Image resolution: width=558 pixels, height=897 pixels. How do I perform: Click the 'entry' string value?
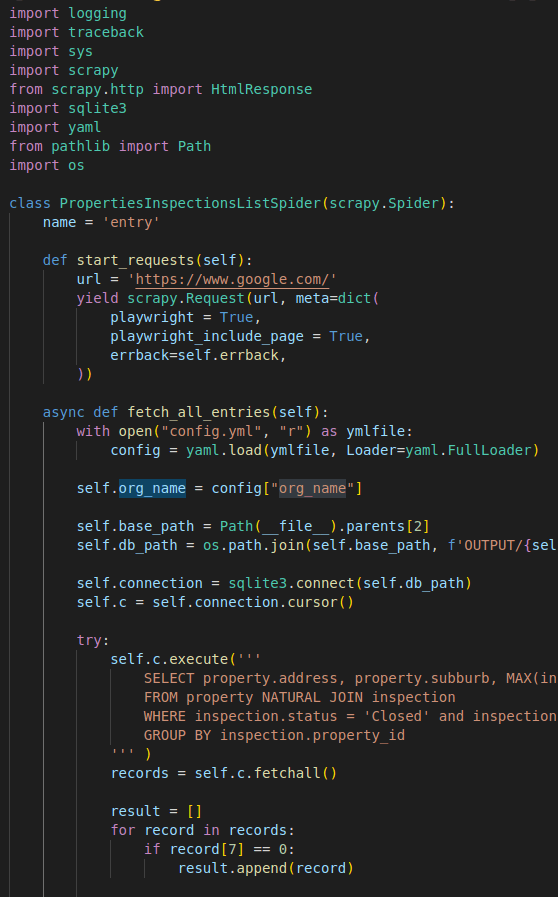point(131,223)
